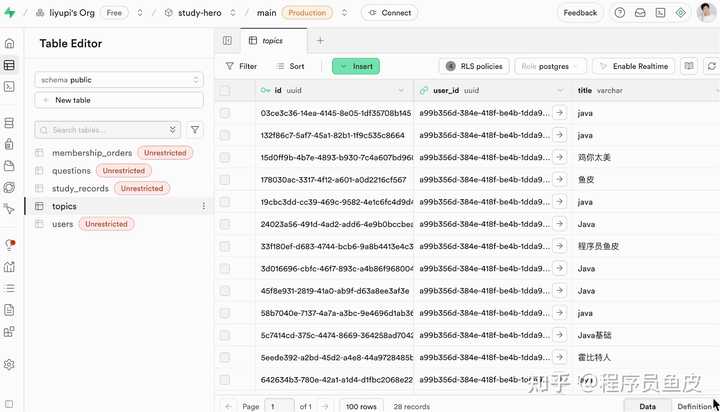Open RLS policies button
This screenshot has width=720, height=412.
pyautogui.click(x=474, y=66)
